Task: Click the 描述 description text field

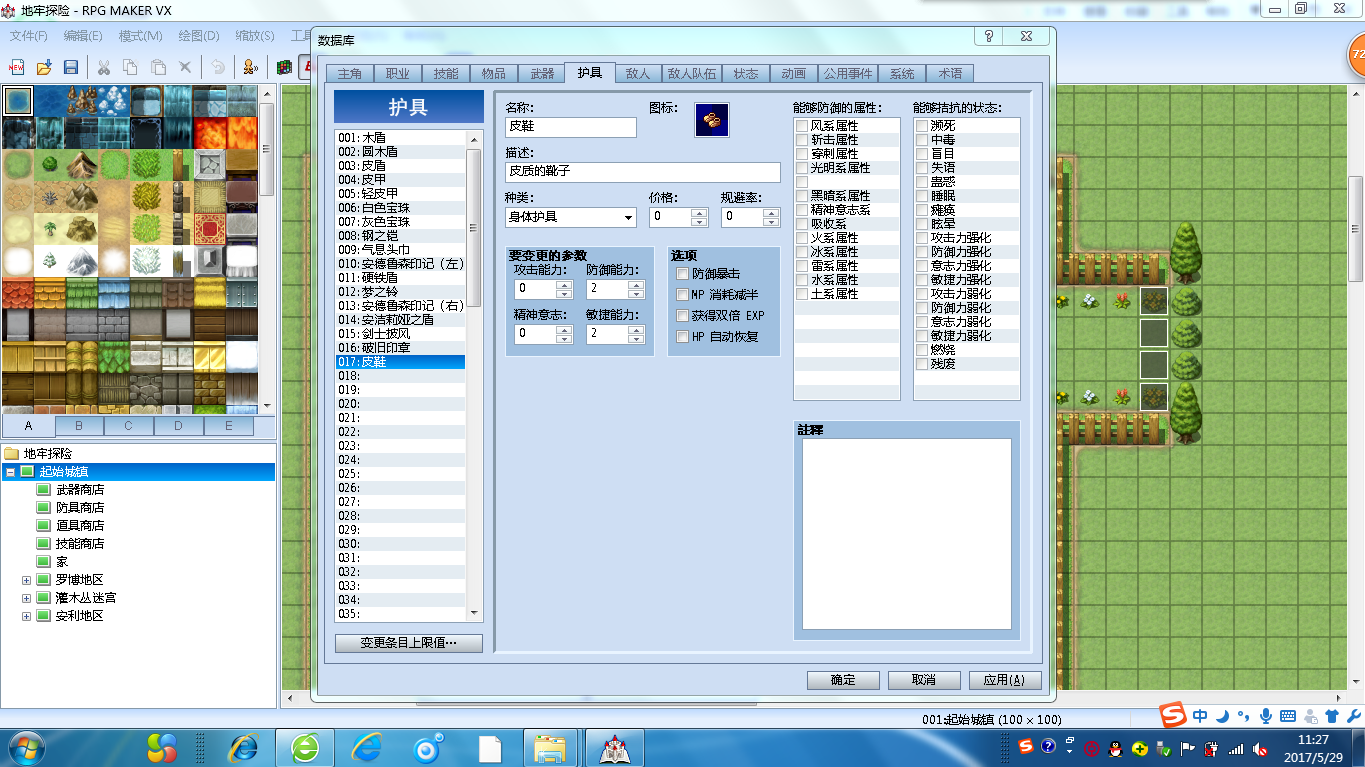Action: [643, 172]
